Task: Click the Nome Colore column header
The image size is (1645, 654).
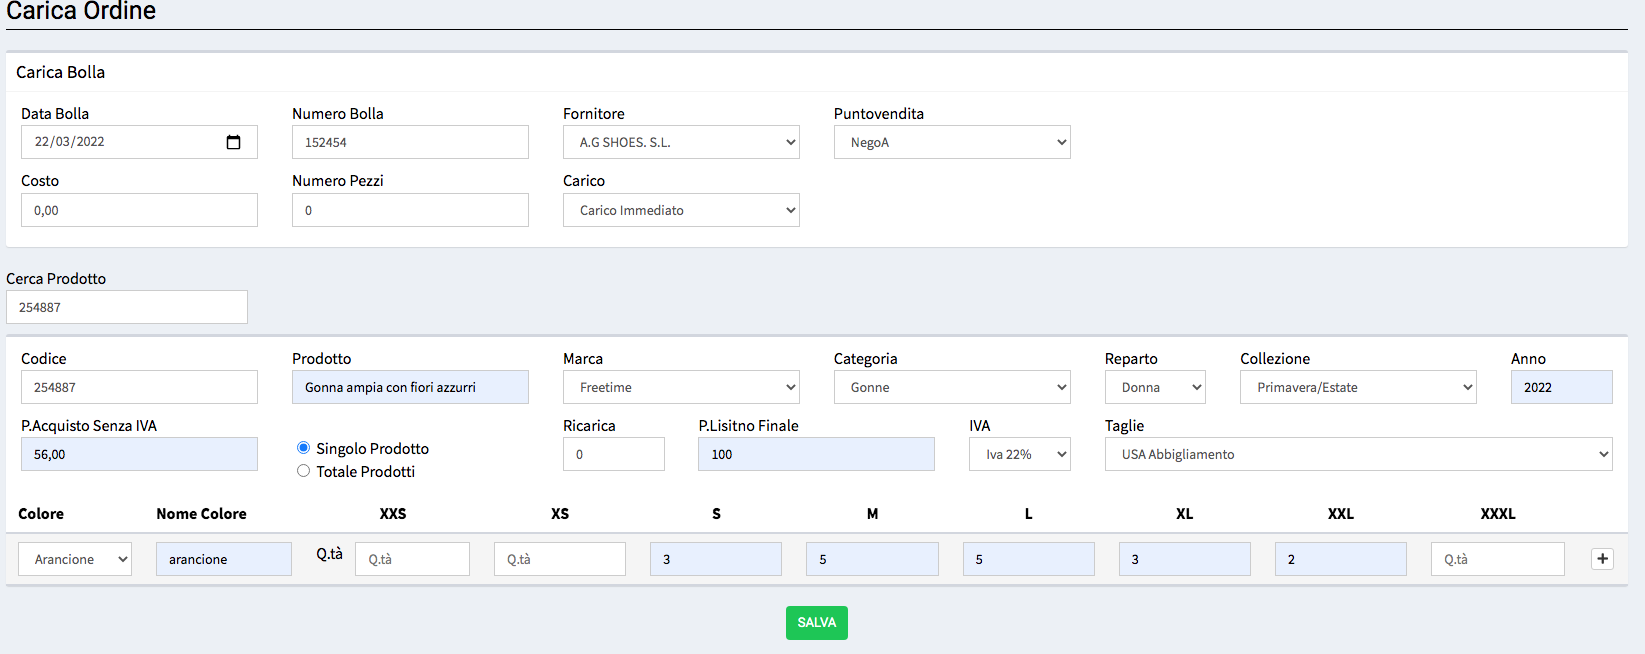Action: coord(201,514)
